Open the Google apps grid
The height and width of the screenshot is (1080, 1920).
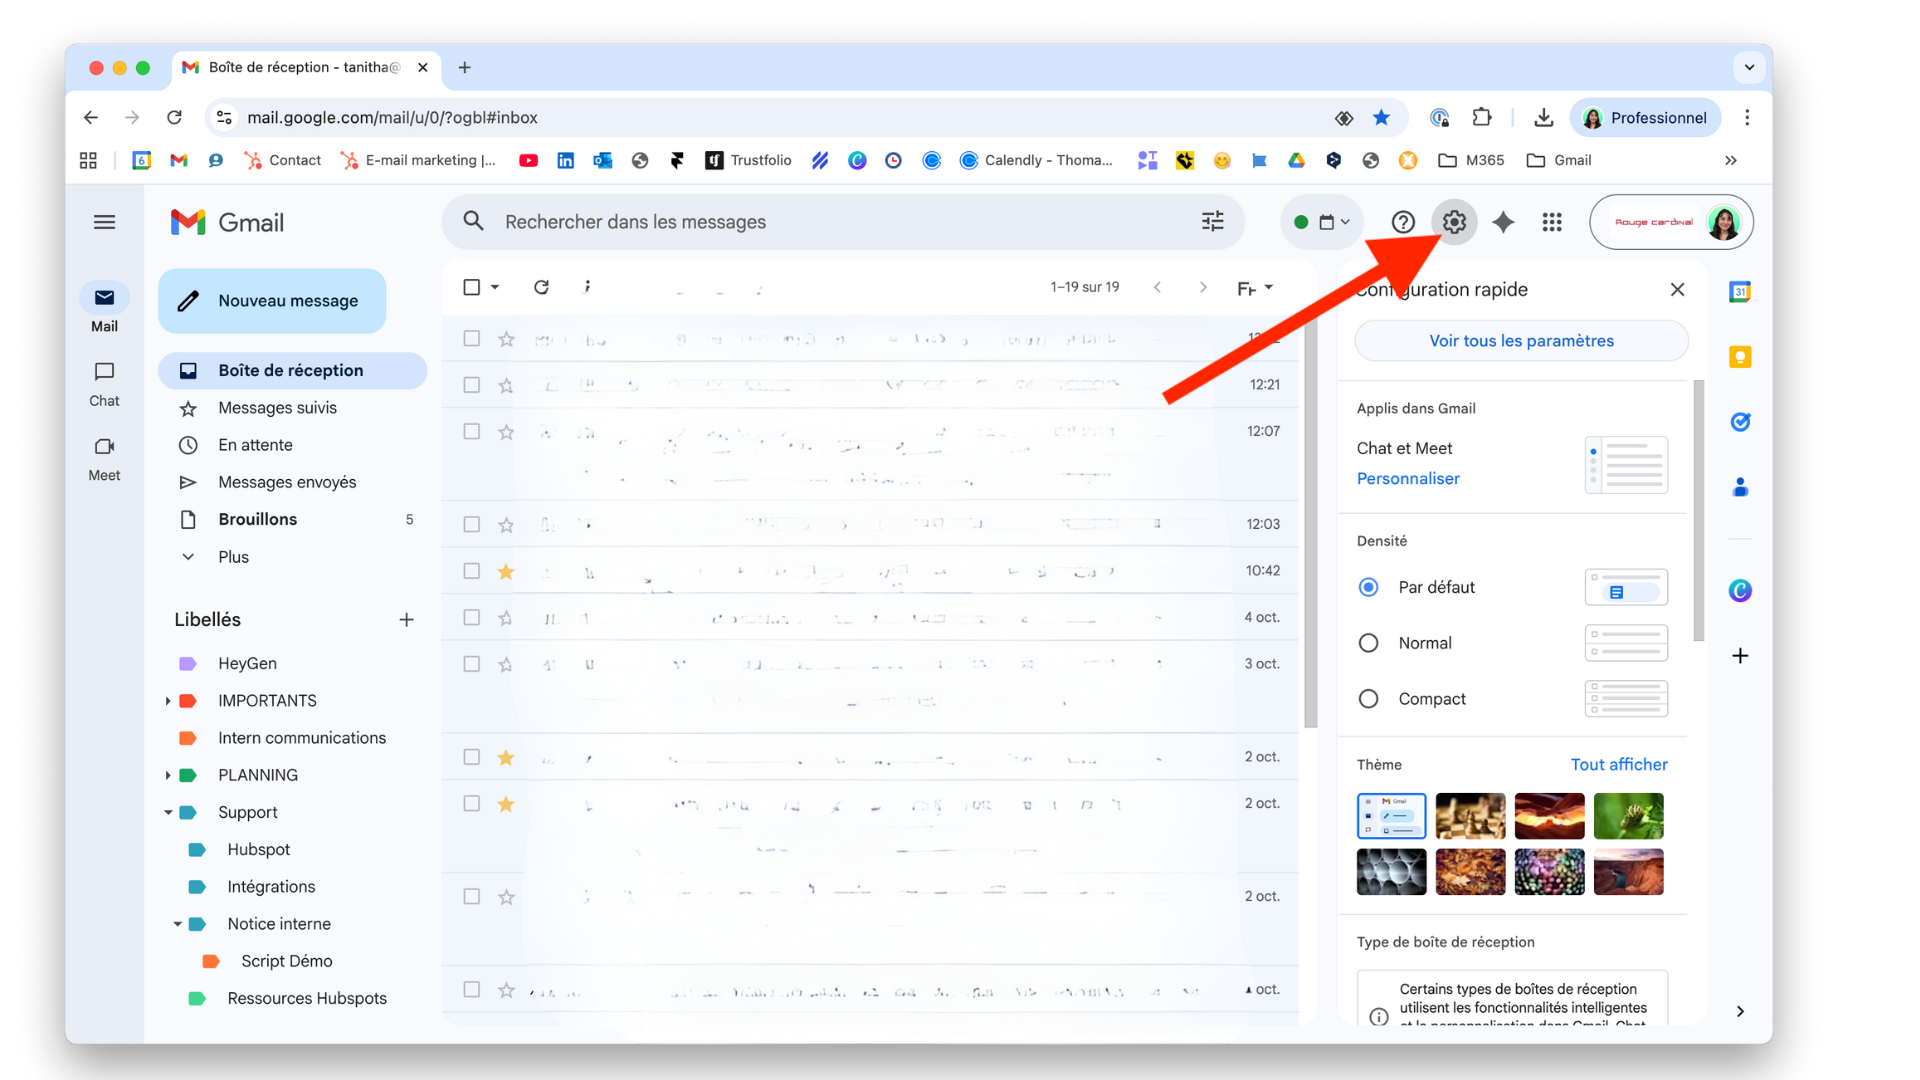(x=1551, y=222)
